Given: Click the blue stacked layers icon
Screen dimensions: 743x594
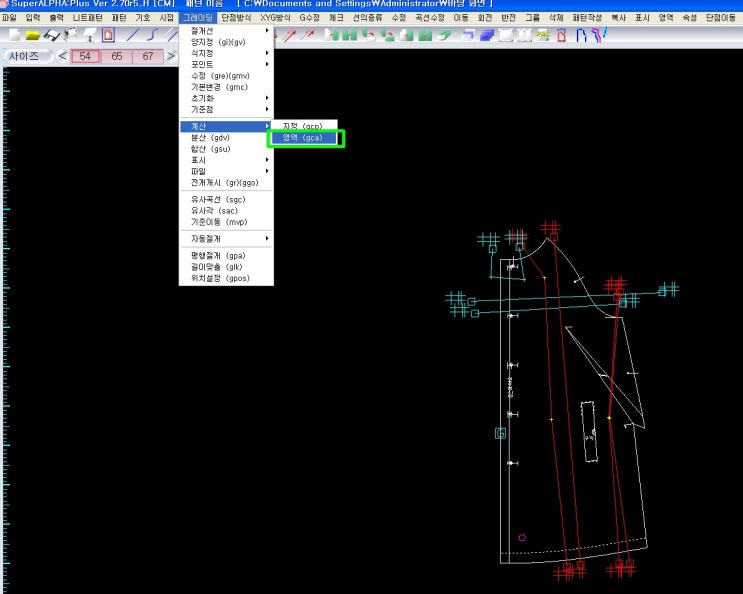Looking at the screenshot, I should [487, 35].
